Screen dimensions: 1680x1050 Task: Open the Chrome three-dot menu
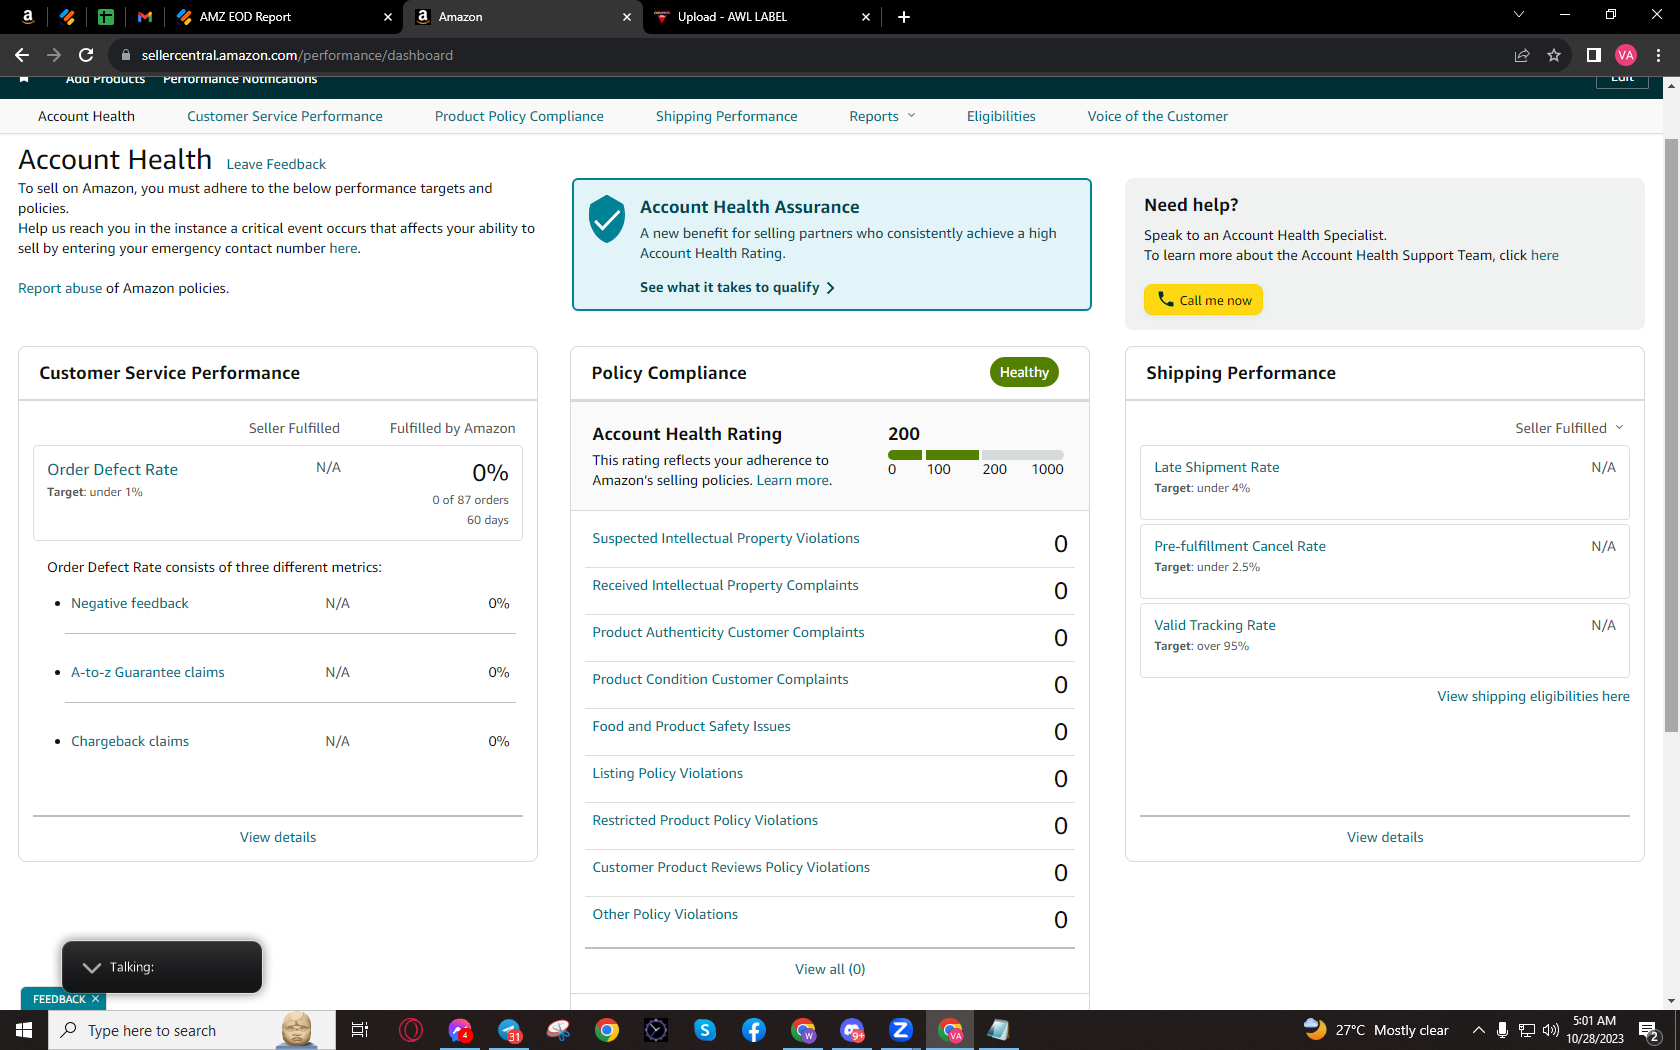pos(1658,55)
